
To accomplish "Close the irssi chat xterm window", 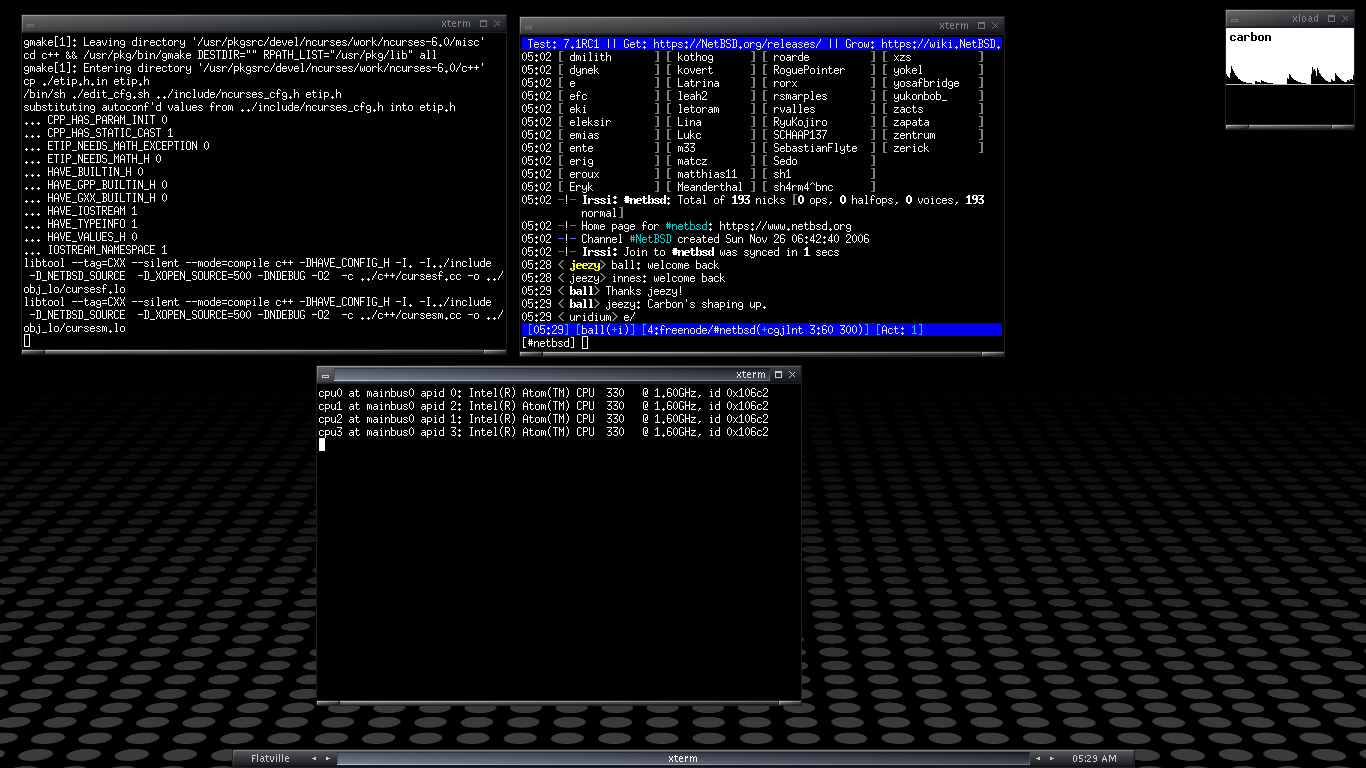I will click(x=996, y=25).
